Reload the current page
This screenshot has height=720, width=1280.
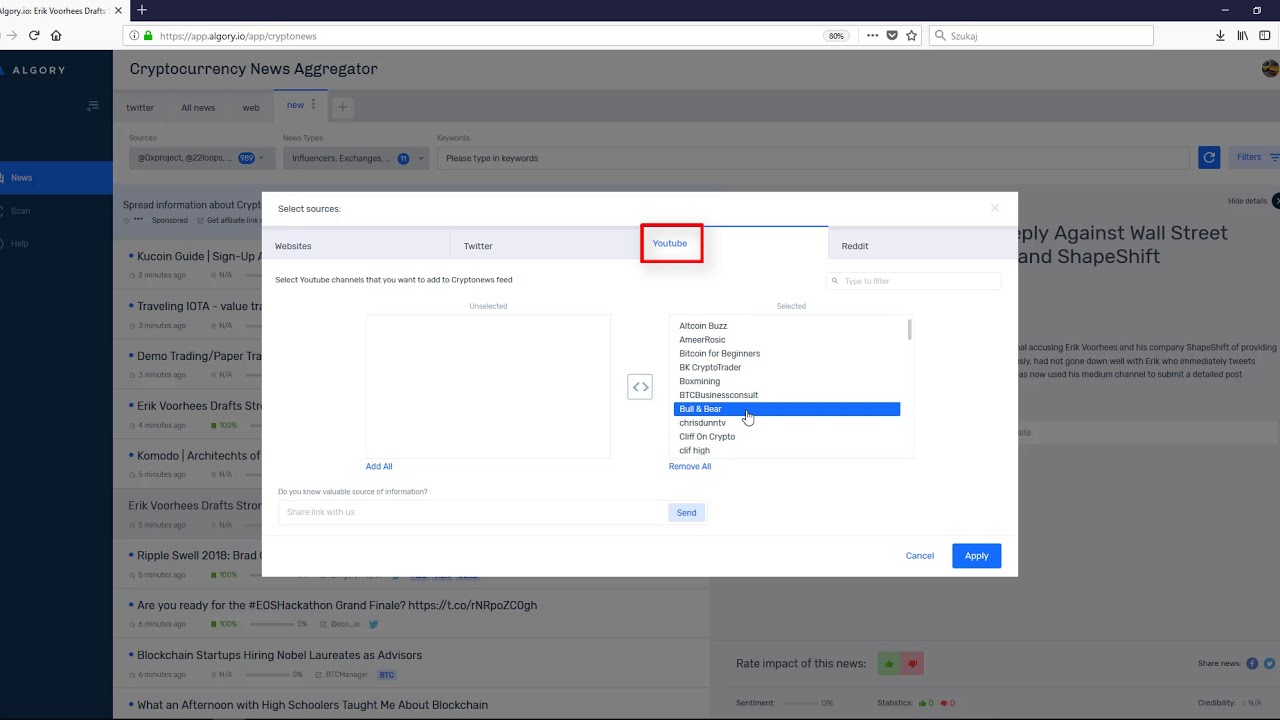click(34, 35)
